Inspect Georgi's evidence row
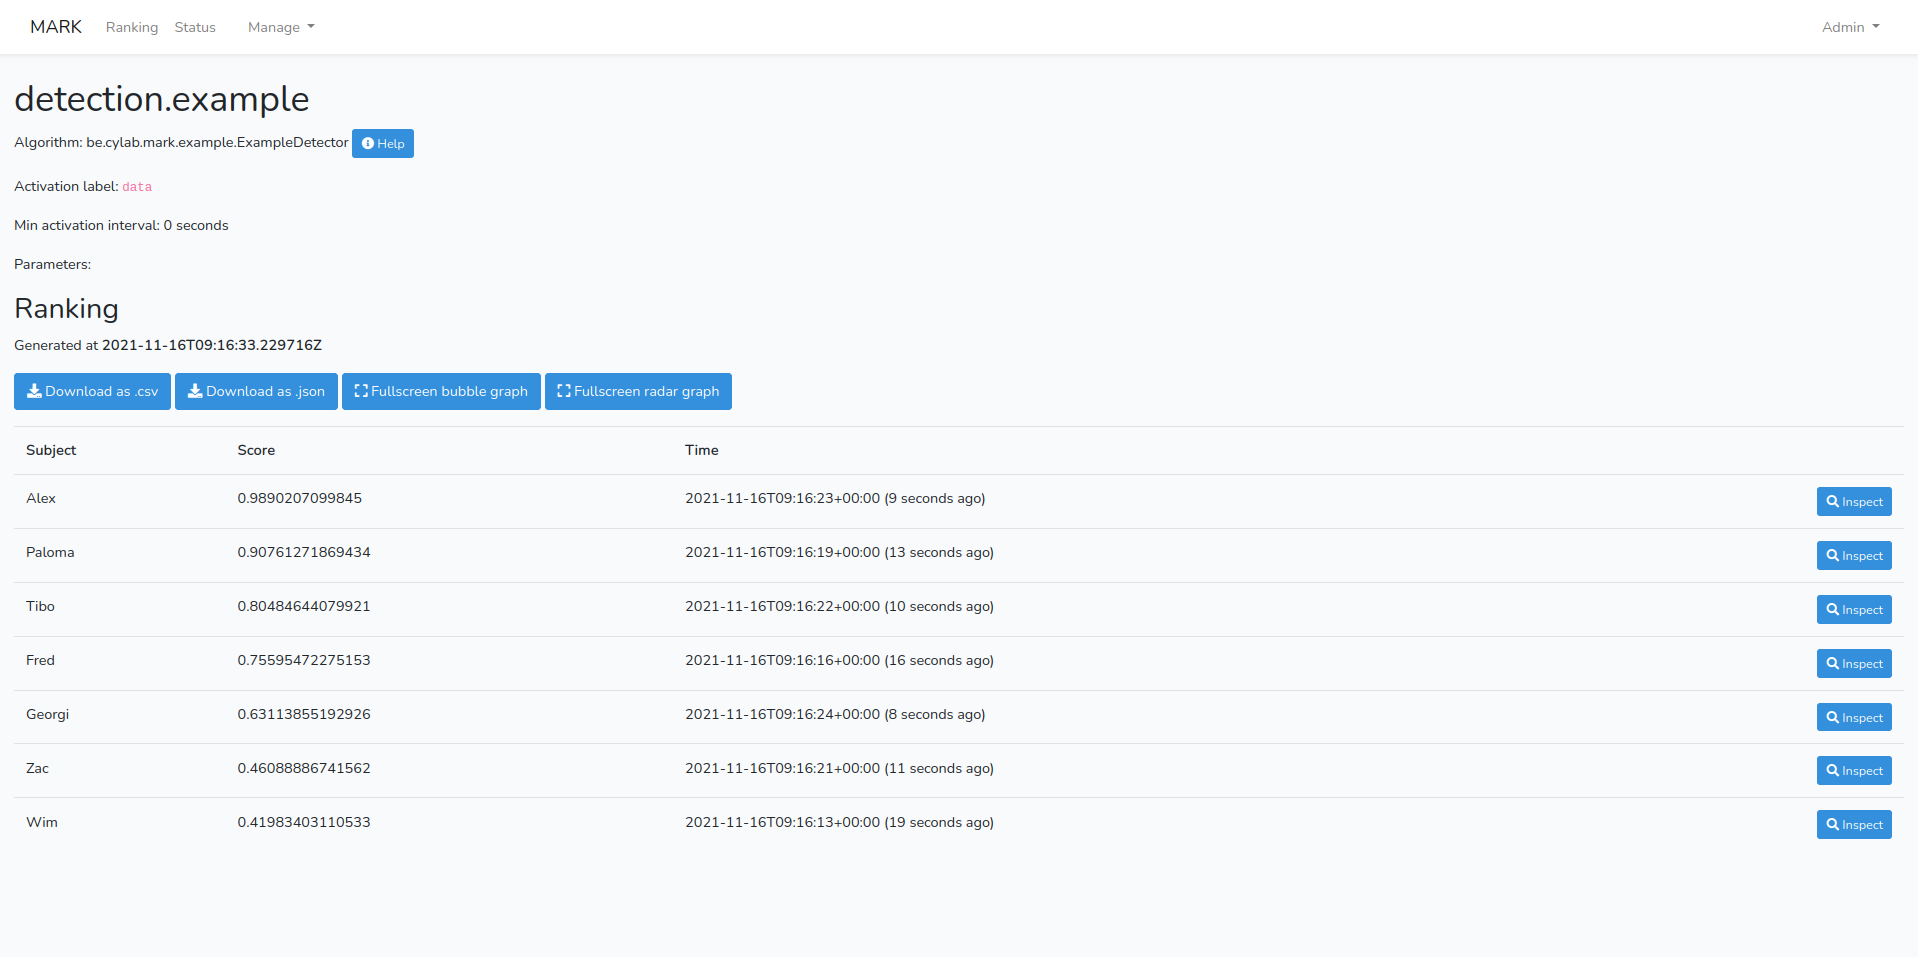This screenshot has height=957, width=1918. click(x=1854, y=718)
